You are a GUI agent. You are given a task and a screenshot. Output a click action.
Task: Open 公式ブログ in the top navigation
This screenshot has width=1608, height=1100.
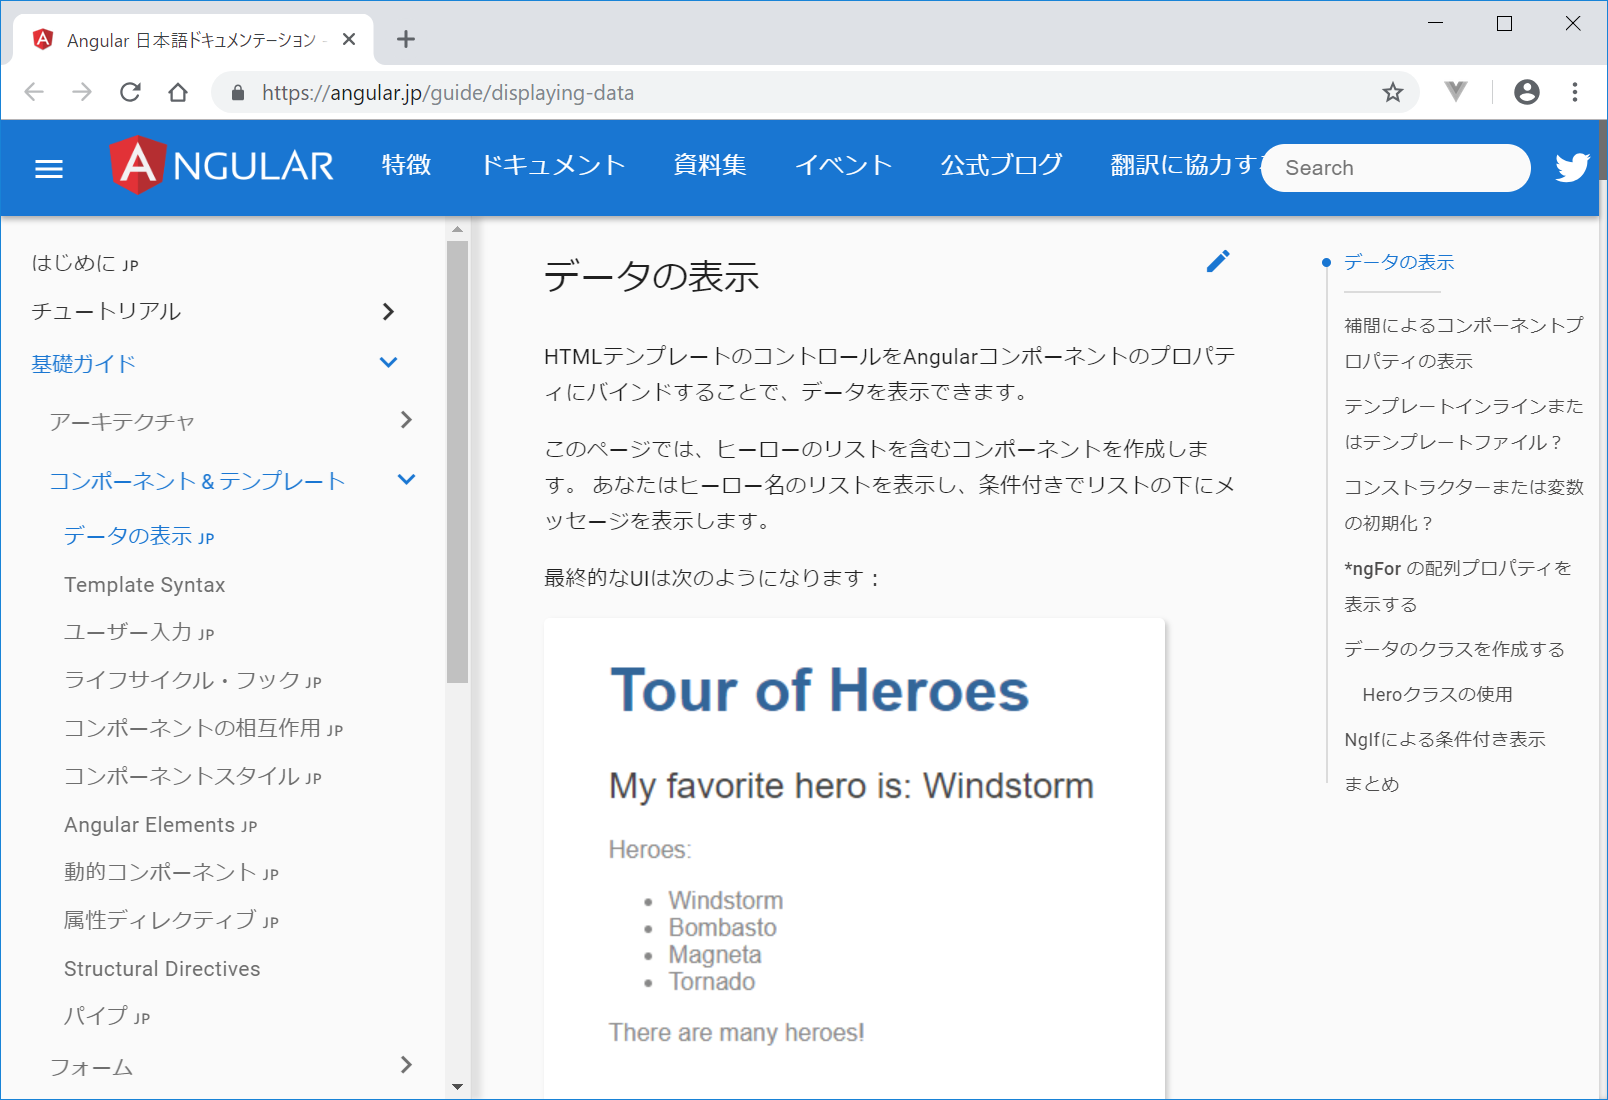point(1001,165)
